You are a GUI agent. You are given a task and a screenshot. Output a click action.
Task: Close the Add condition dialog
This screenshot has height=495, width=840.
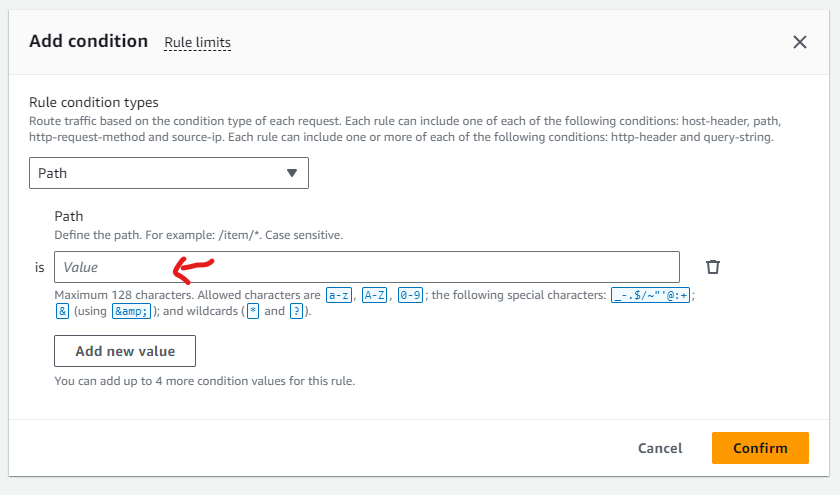pyautogui.click(x=799, y=42)
